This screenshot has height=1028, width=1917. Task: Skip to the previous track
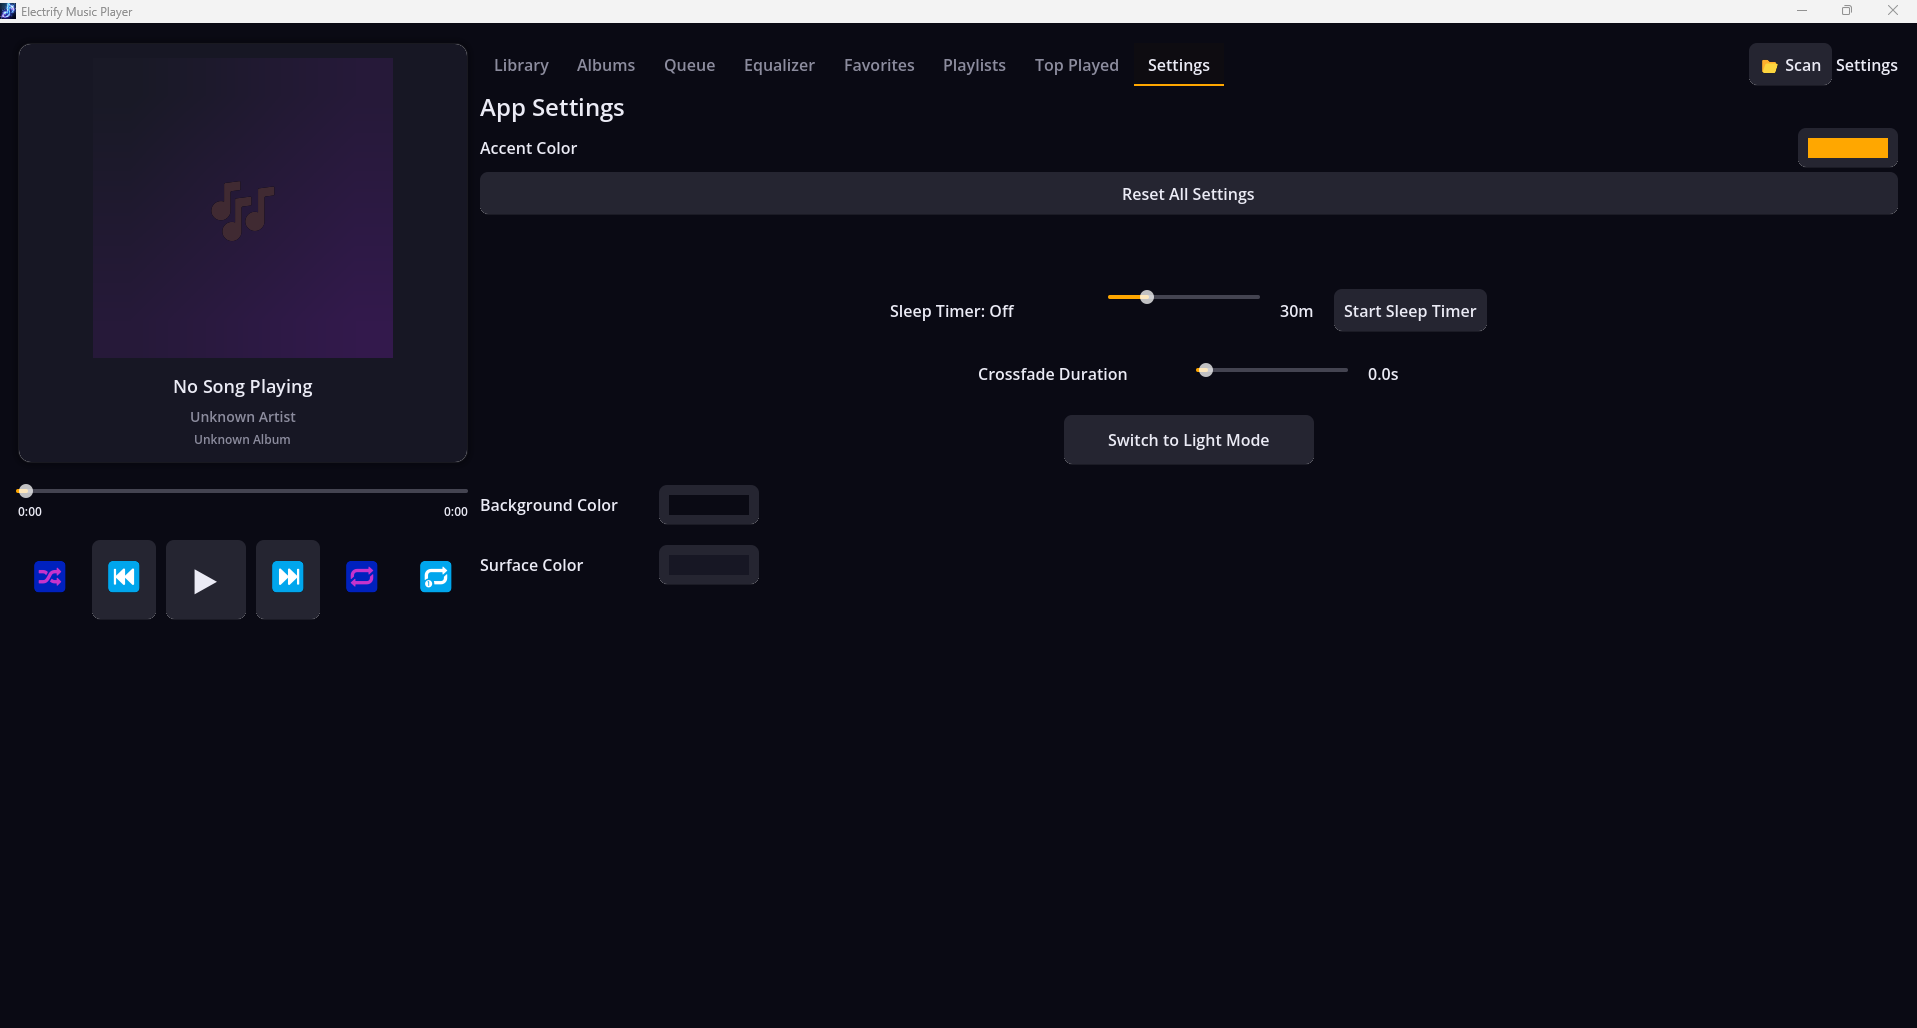124,579
